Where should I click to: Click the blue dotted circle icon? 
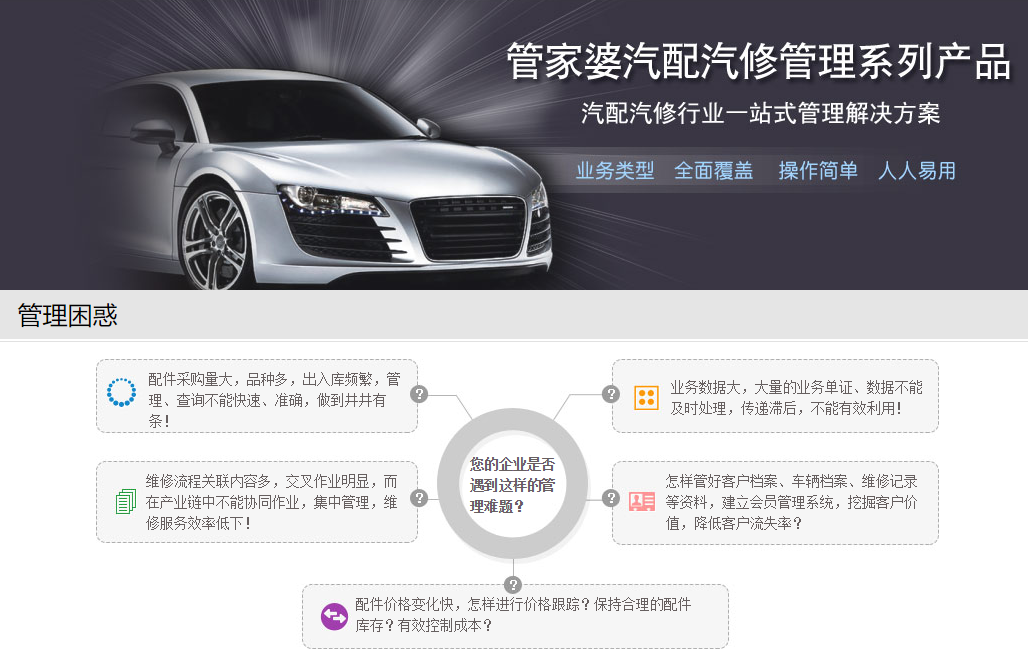coord(121,392)
